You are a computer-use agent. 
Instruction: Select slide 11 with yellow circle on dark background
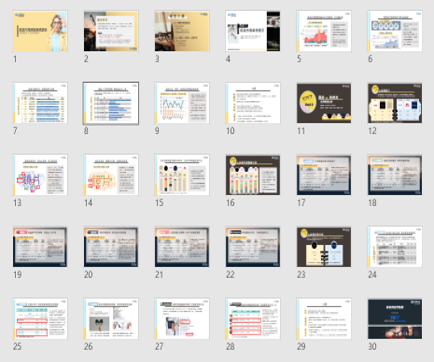[324, 103]
